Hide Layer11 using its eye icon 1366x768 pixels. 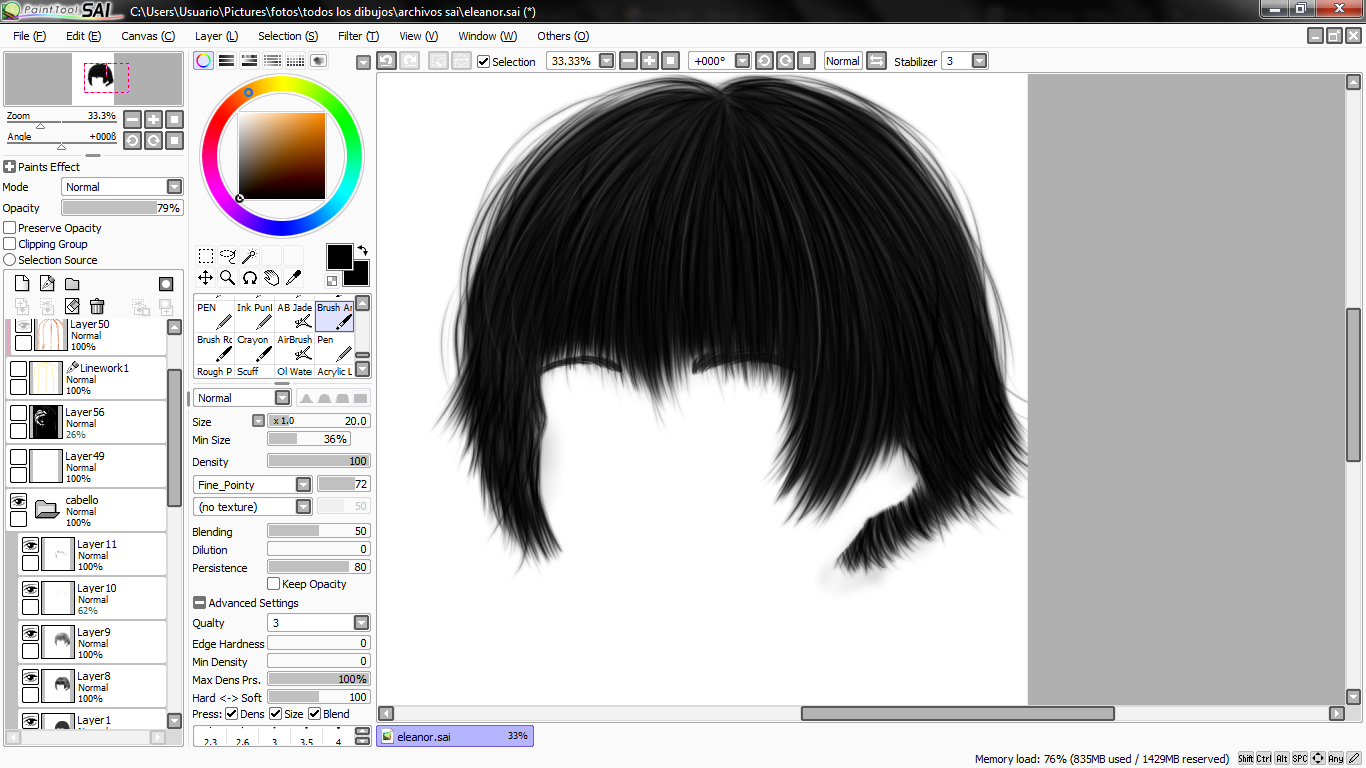30,545
